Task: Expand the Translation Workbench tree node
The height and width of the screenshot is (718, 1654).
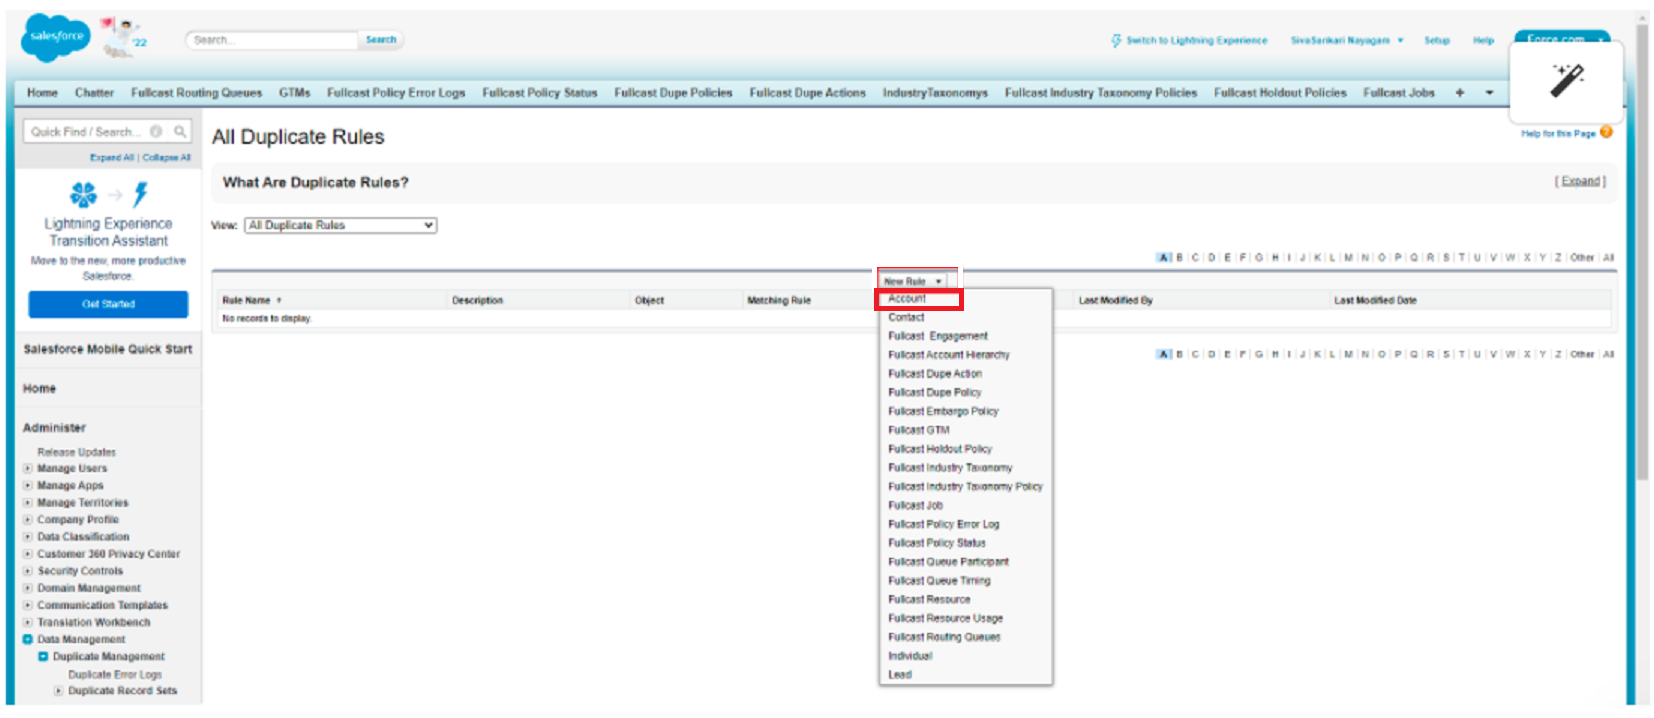Action: click(28, 622)
